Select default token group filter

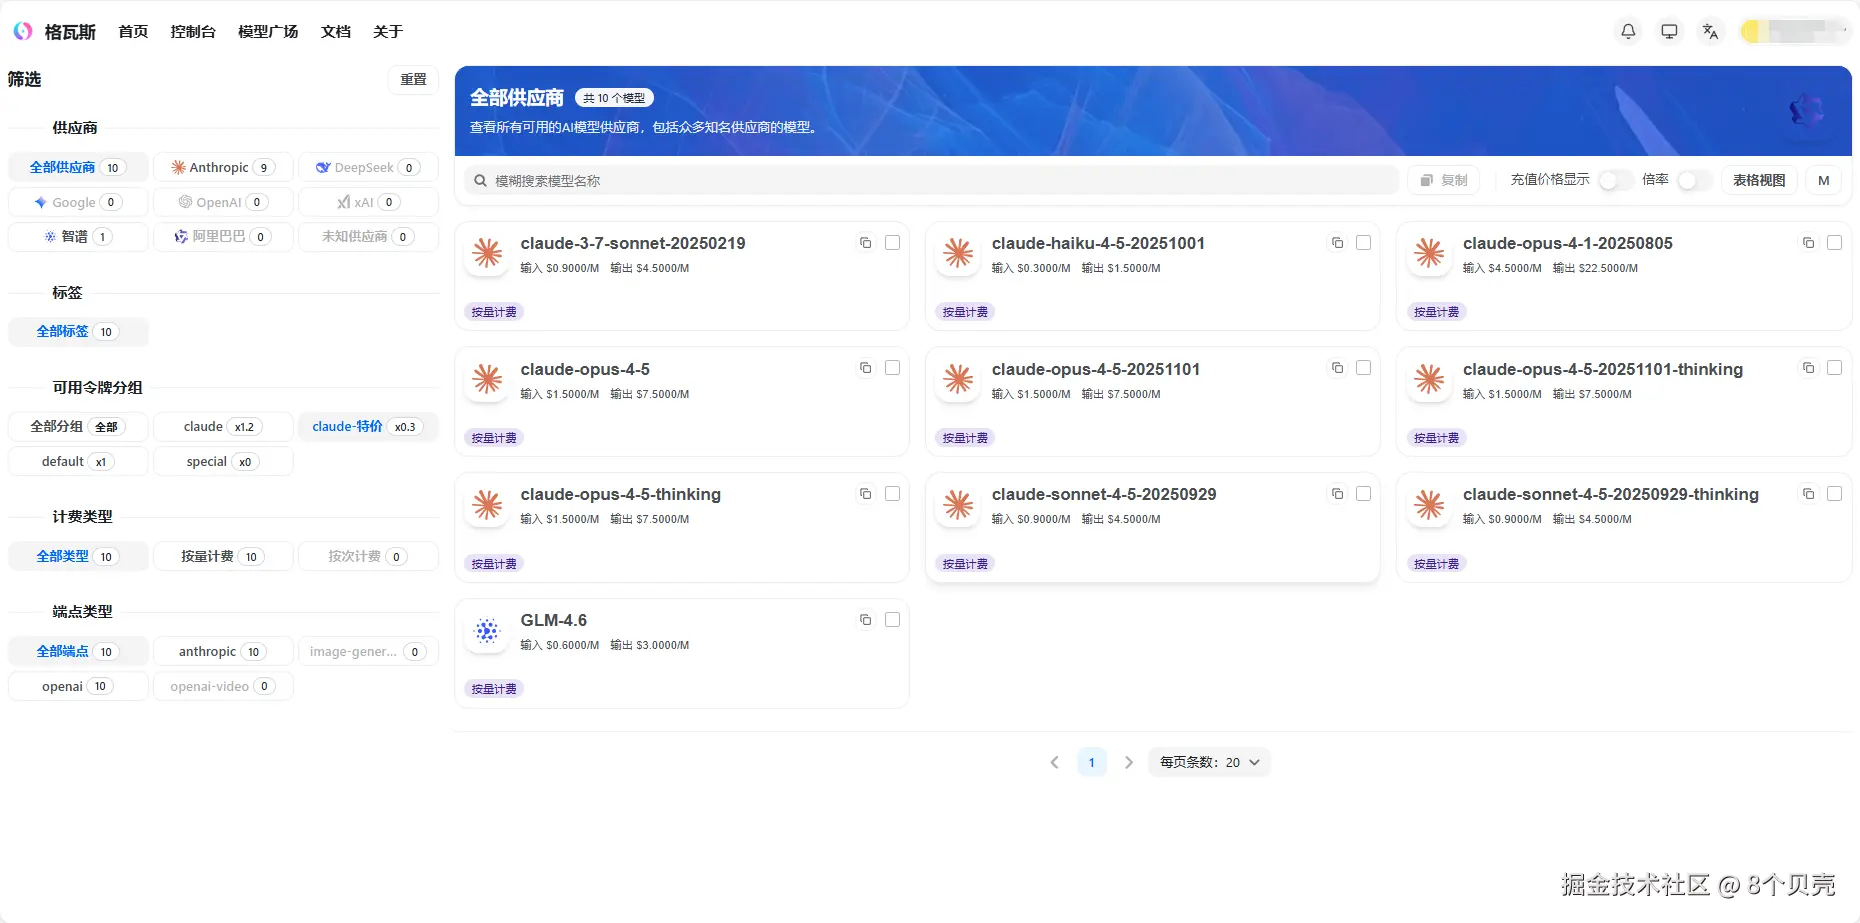(x=78, y=461)
